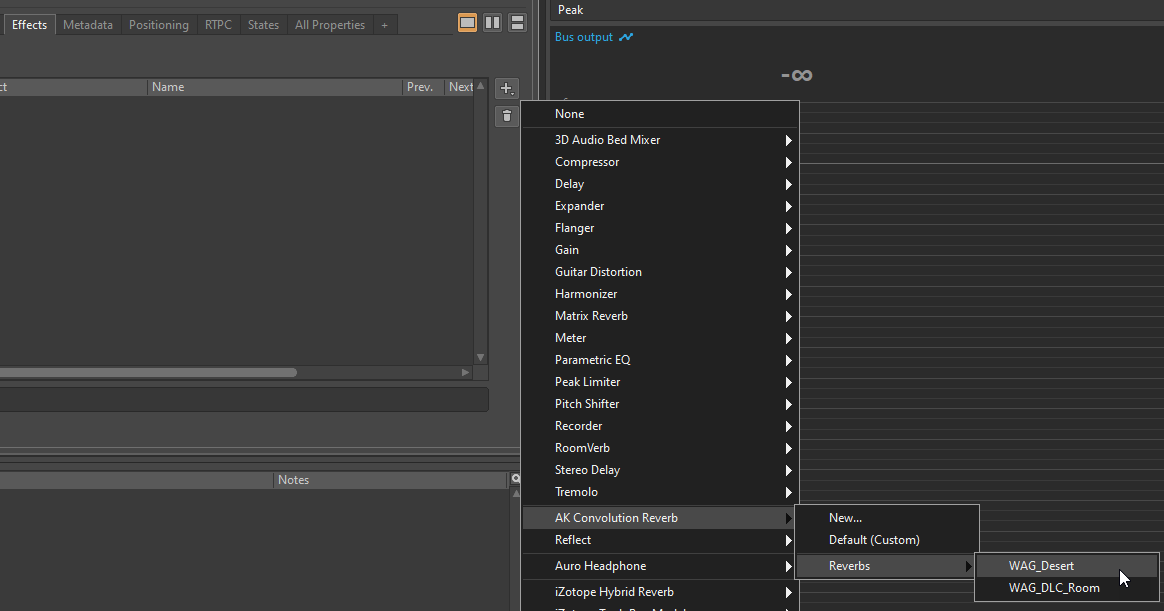Viewport: 1164px width, 611px height.
Task: Switch to the RTPC tab
Action: (x=218, y=25)
